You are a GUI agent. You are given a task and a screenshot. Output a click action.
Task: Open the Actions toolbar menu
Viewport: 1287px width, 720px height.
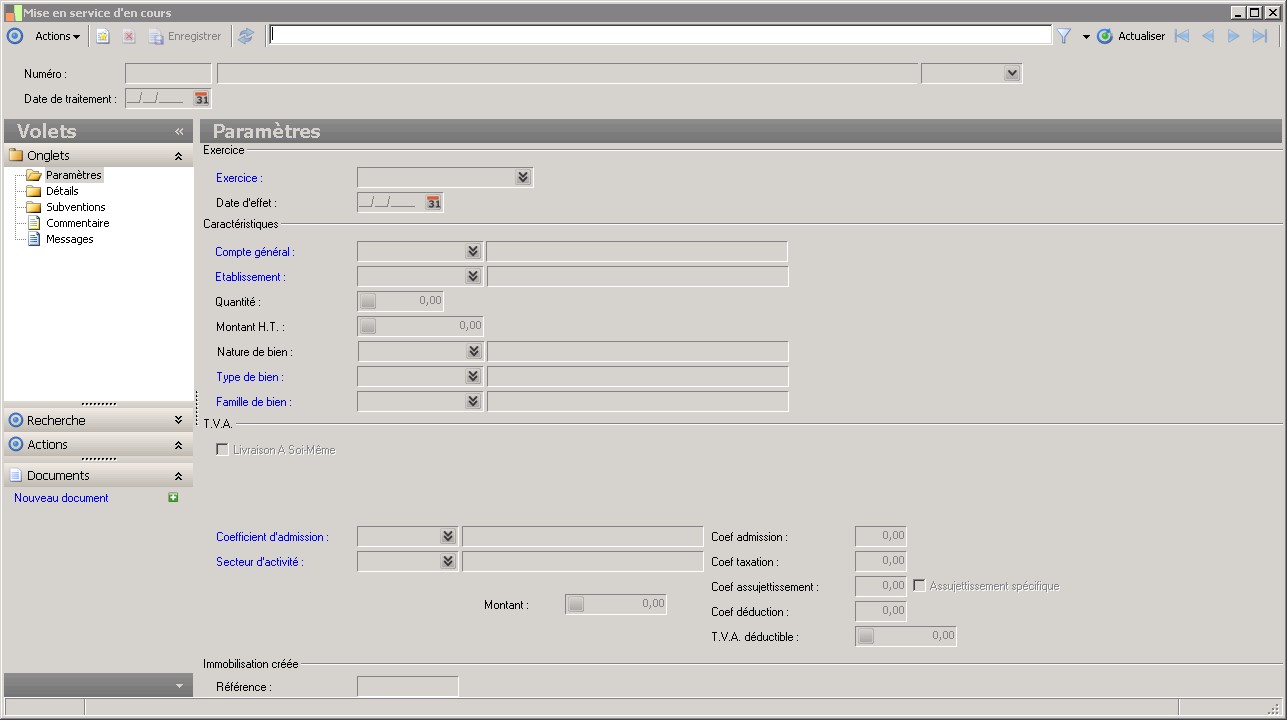point(57,36)
